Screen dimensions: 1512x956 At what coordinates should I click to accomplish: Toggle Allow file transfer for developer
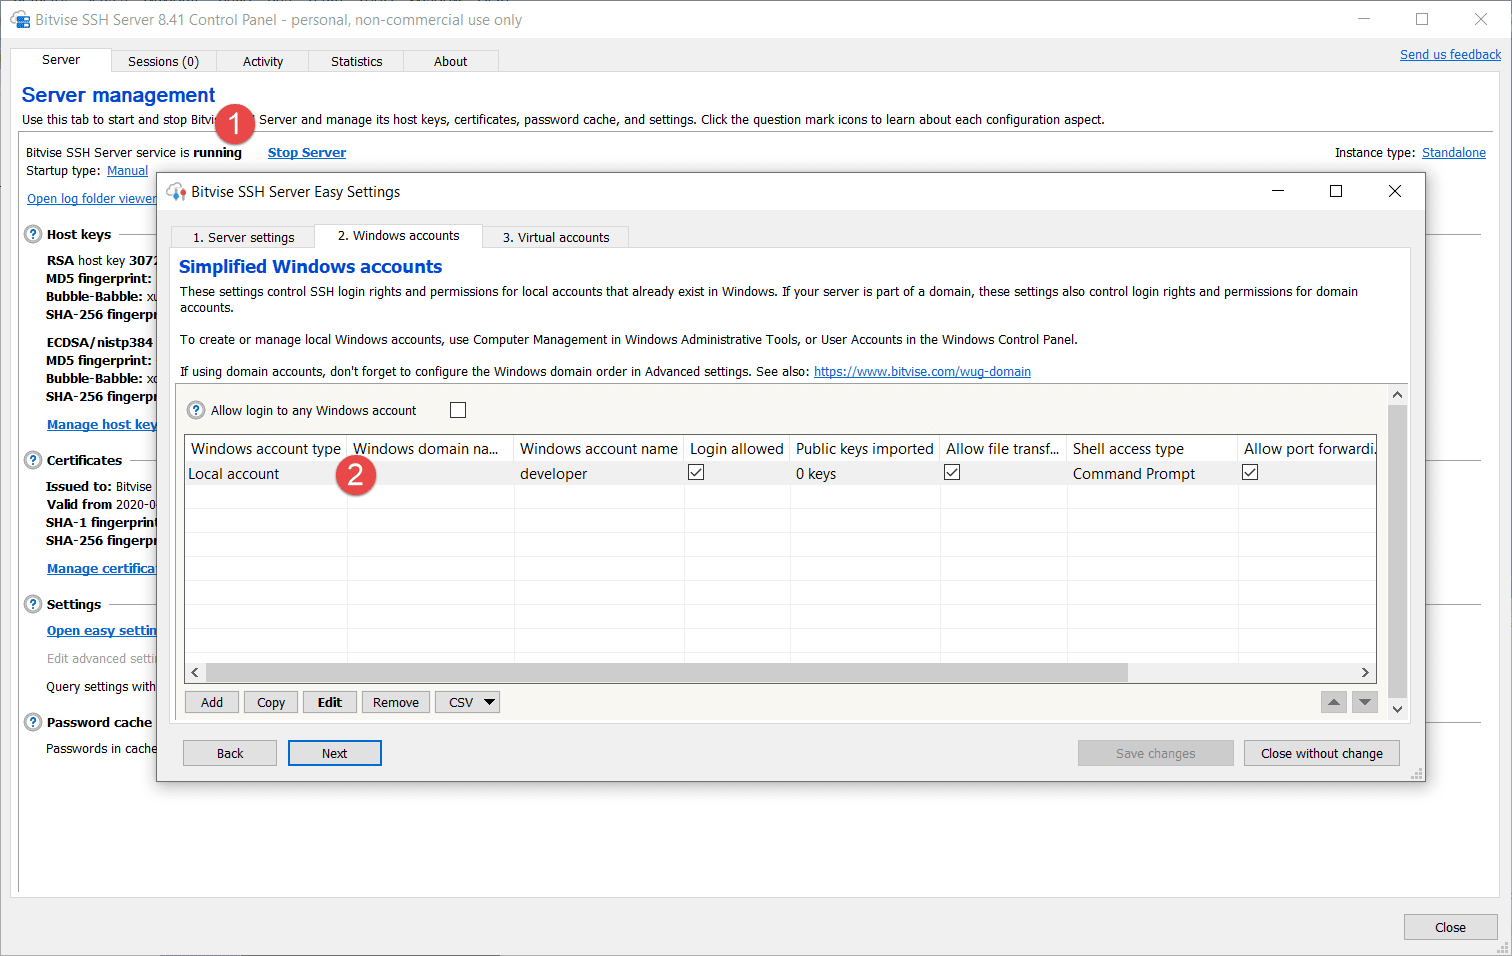click(952, 472)
